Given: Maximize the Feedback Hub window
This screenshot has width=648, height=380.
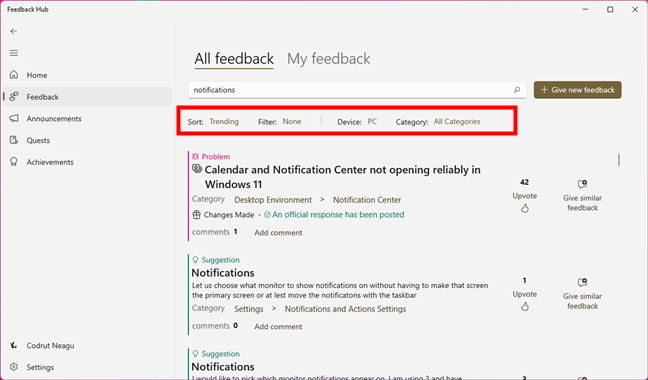Looking at the screenshot, I should click(610, 10).
